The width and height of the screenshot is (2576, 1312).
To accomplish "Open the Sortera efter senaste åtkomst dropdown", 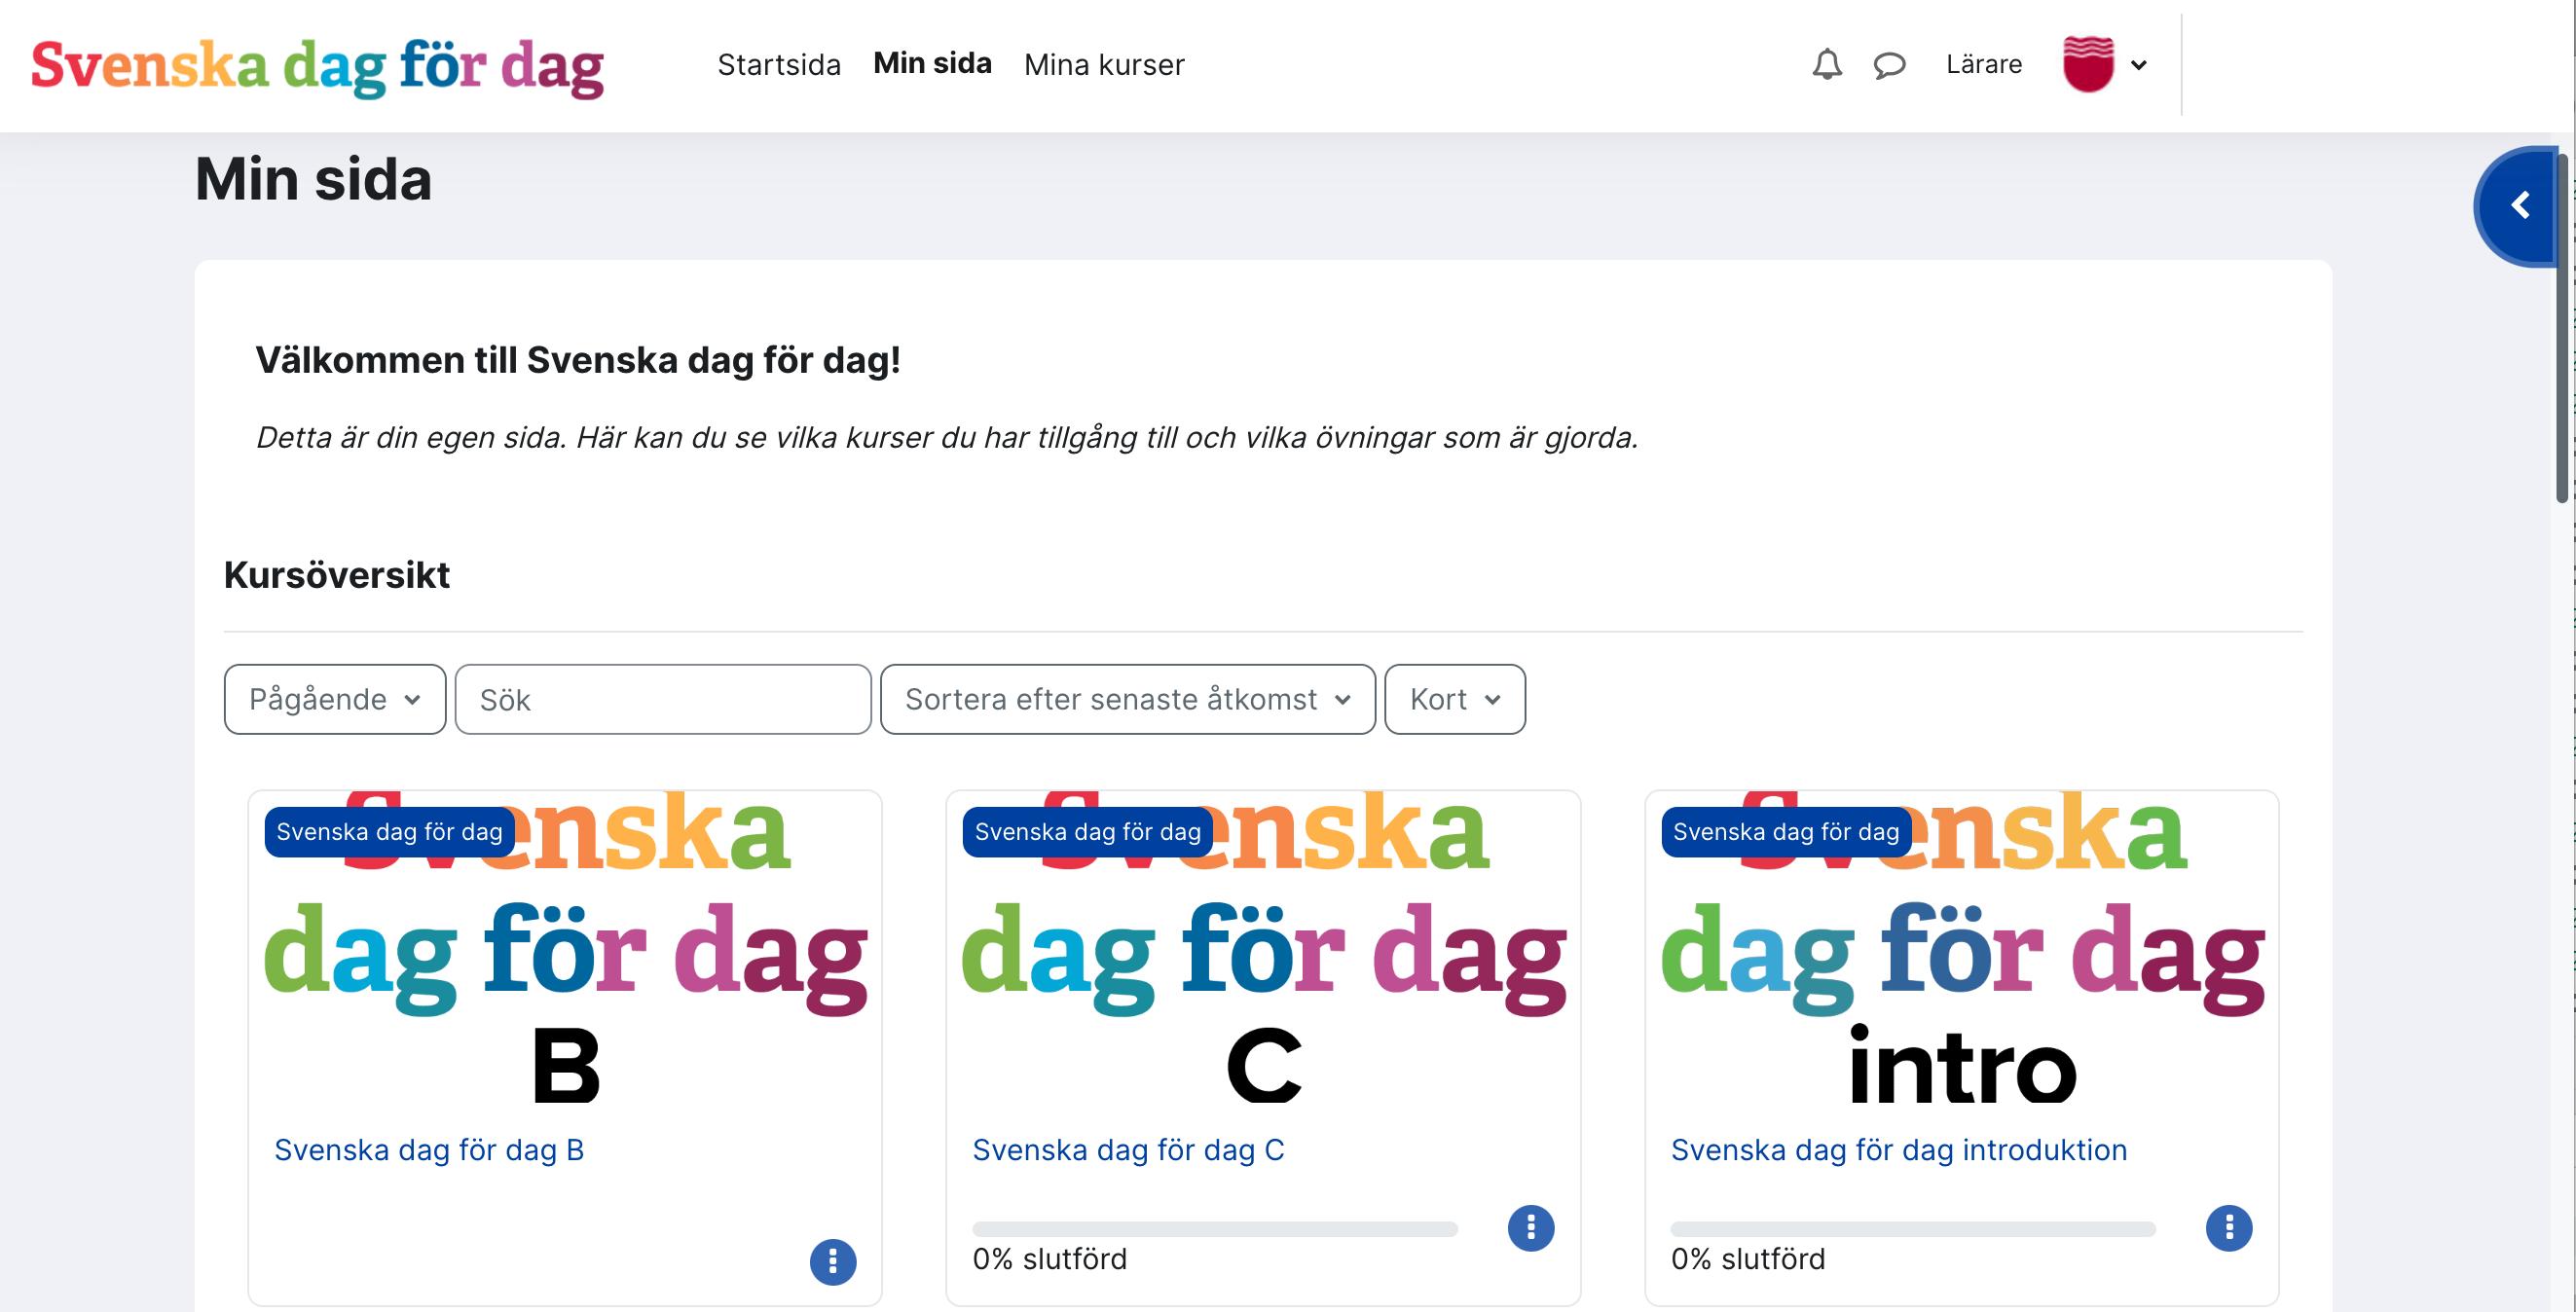I will click(1127, 699).
